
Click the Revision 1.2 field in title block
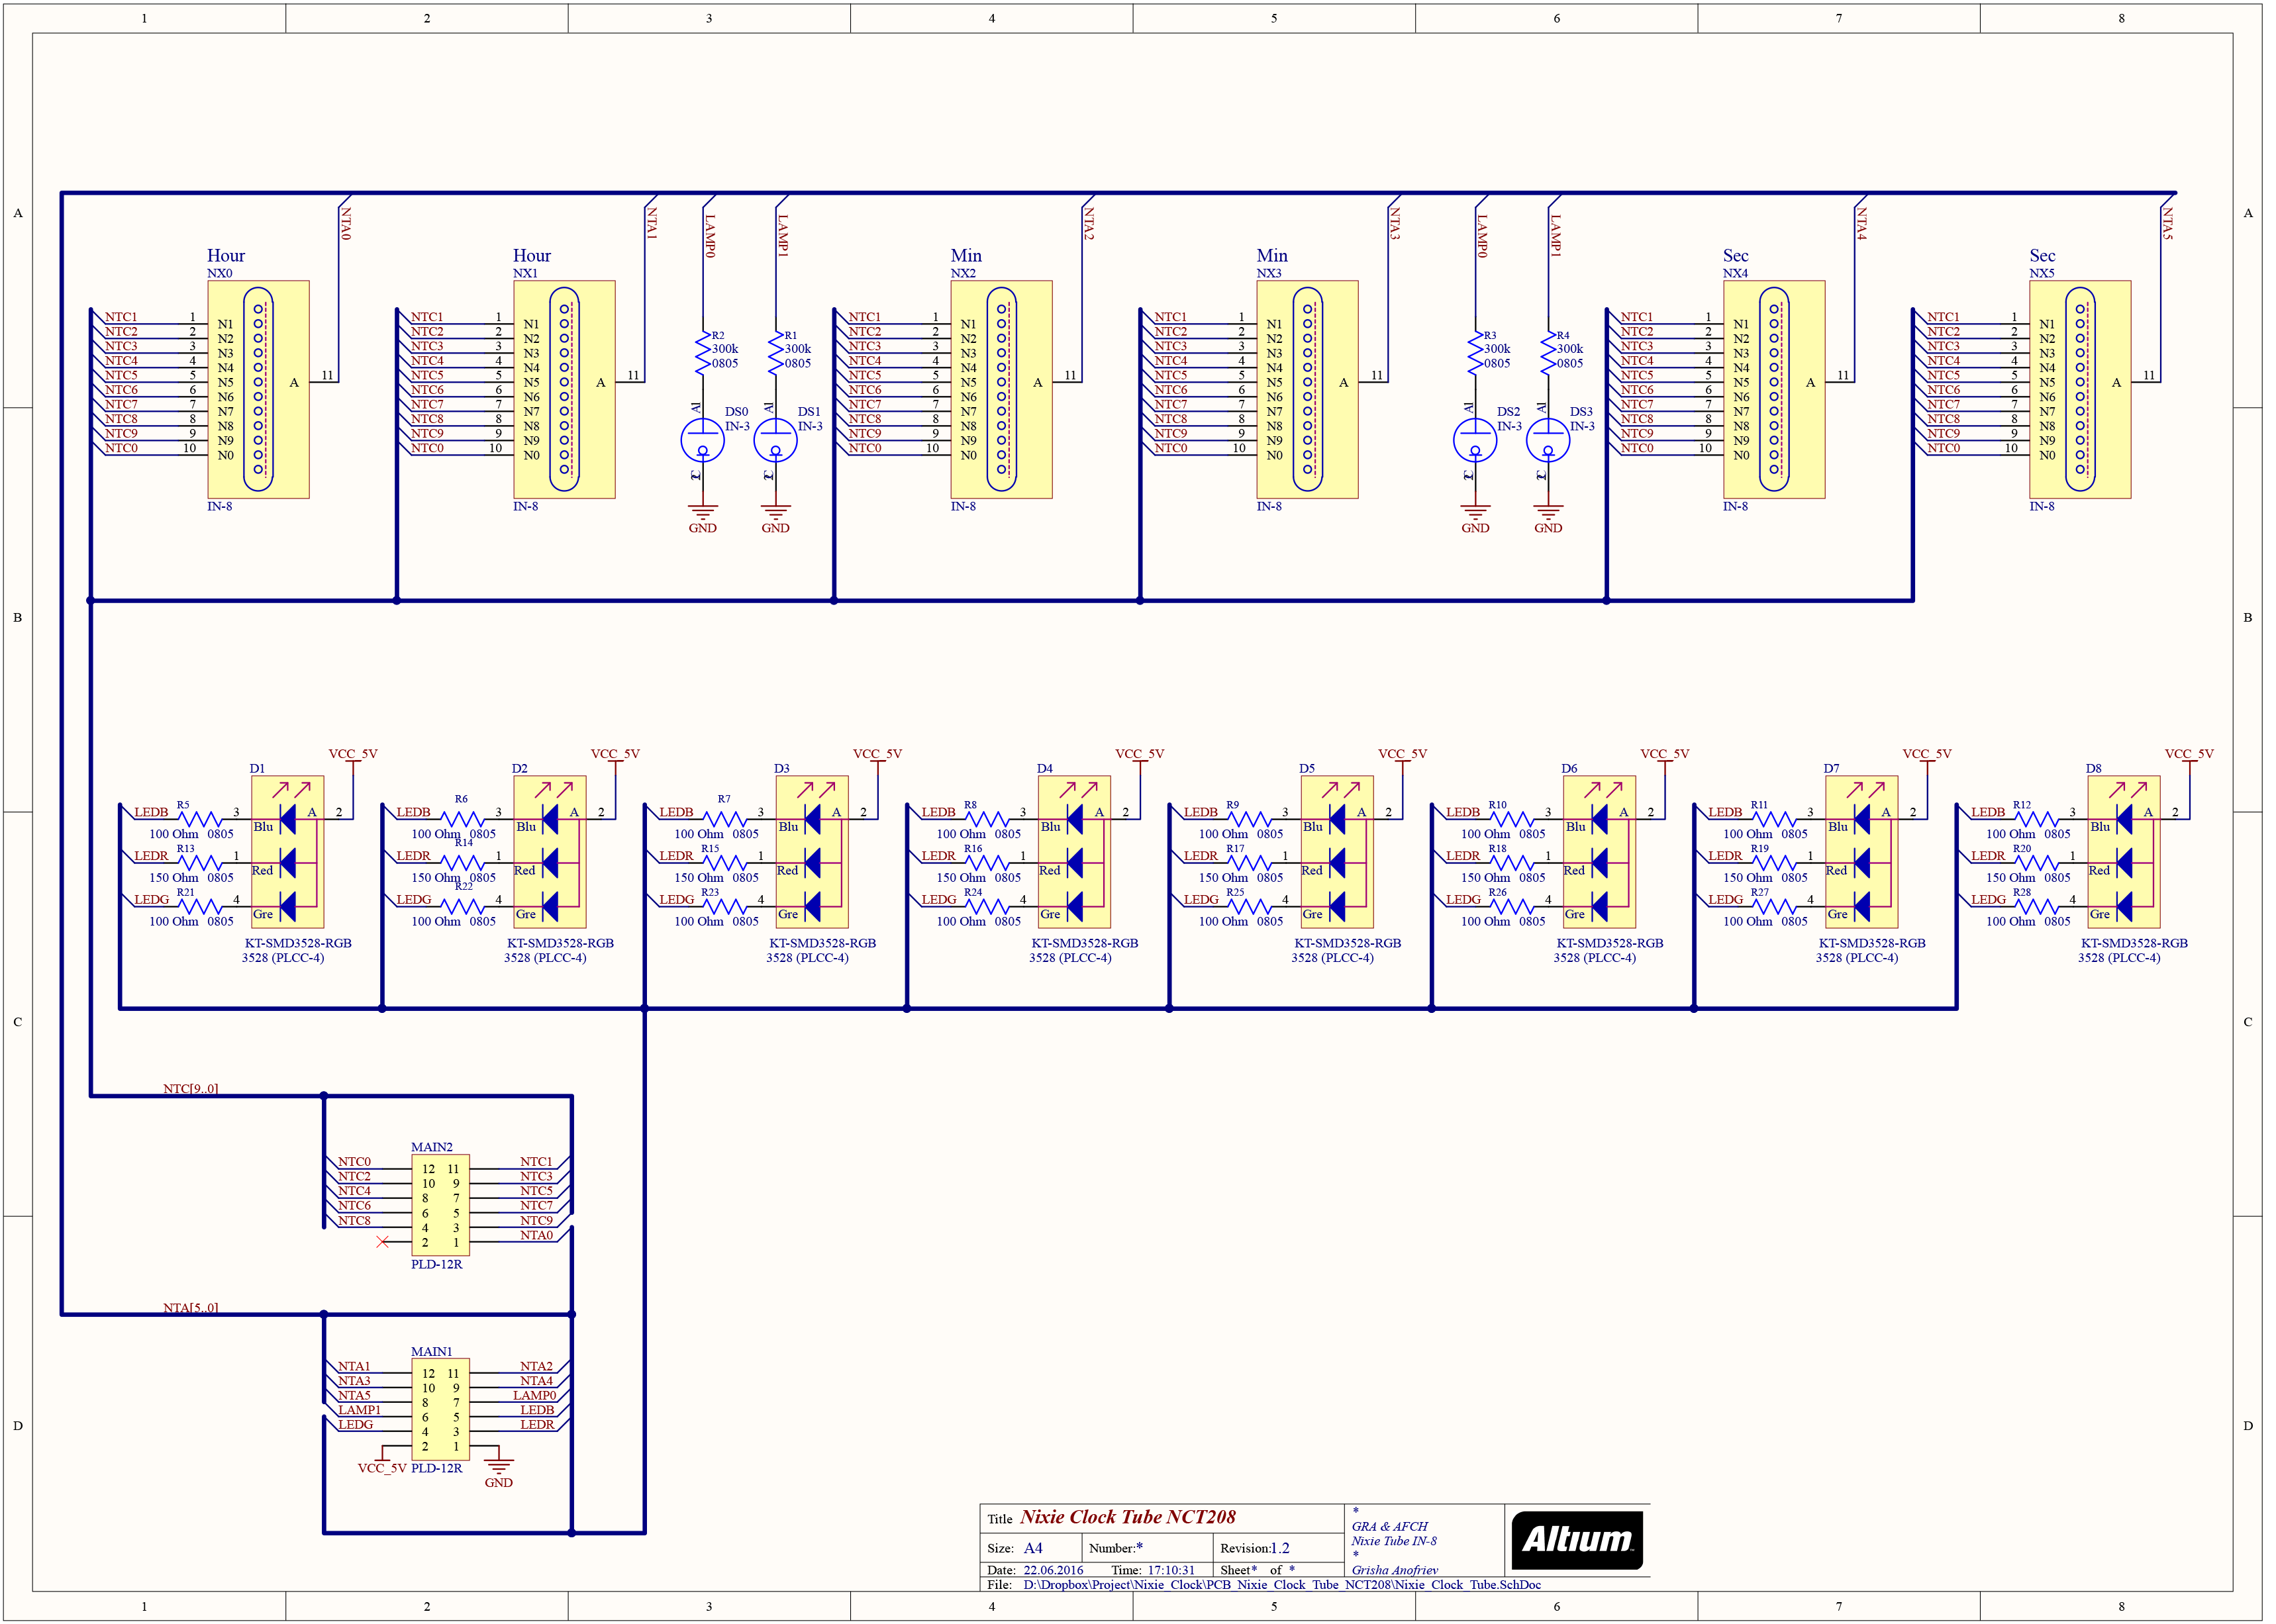1280,1548
